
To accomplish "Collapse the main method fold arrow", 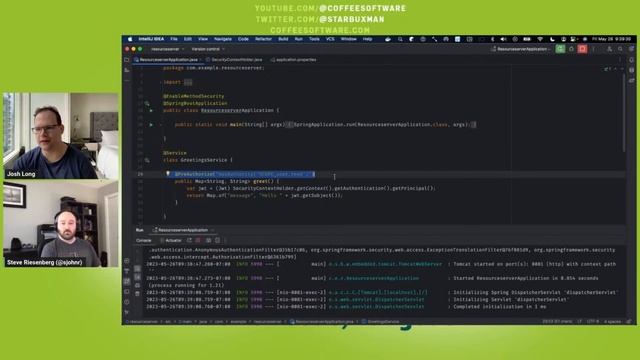I will [x=161, y=124].
